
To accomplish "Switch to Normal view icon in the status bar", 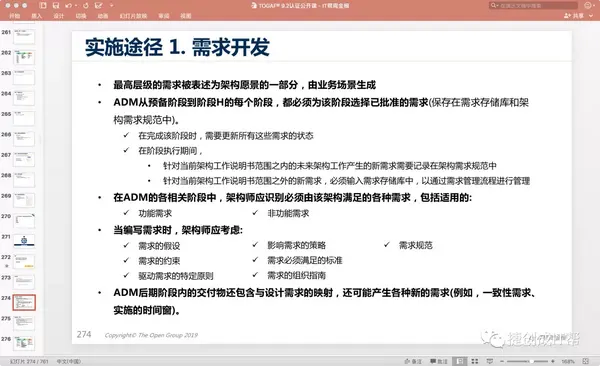I will coord(460,361).
